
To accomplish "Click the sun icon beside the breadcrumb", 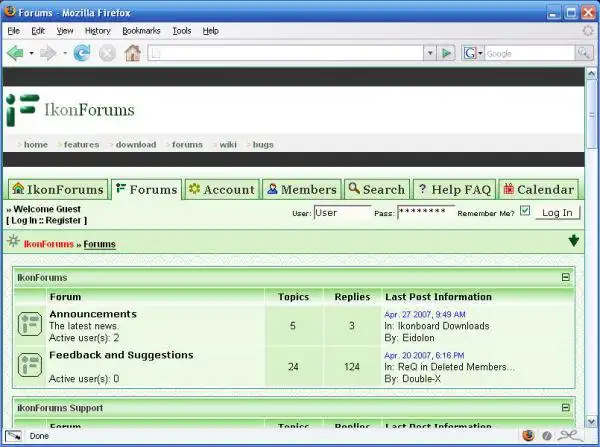I will point(13,241).
